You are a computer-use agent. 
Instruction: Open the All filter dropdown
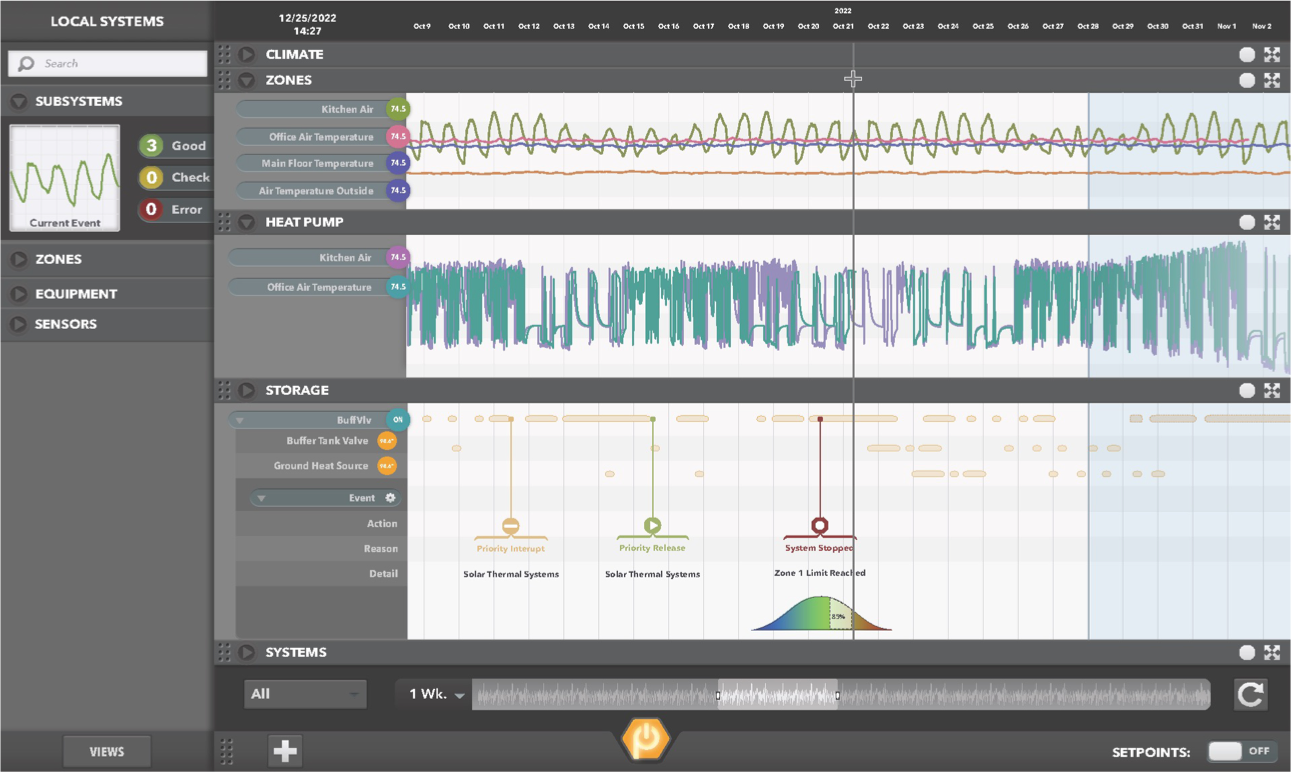click(305, 694)
